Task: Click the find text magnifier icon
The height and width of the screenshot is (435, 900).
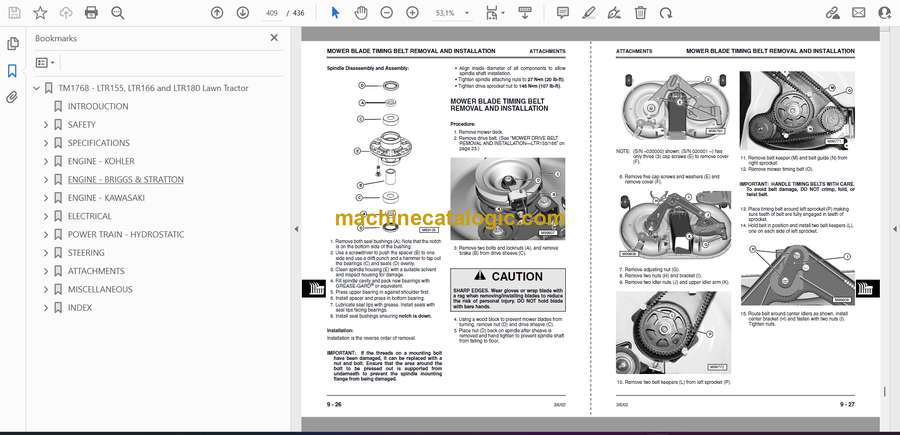Action: [118, 13]
